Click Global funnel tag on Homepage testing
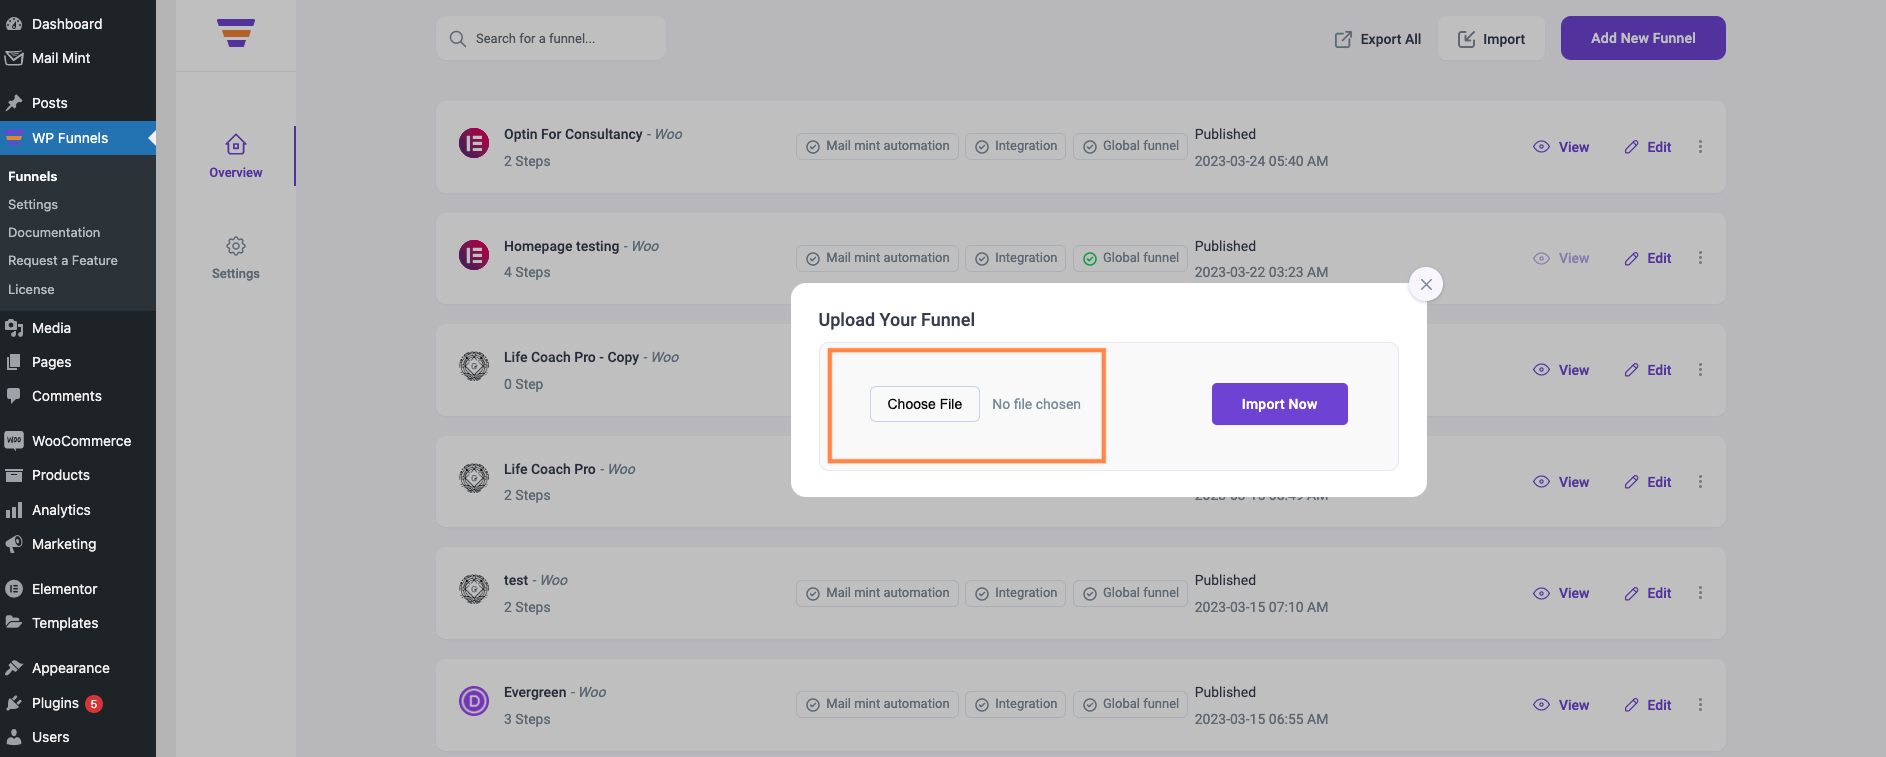The image size is (1886, 757). pos(1131,258)
